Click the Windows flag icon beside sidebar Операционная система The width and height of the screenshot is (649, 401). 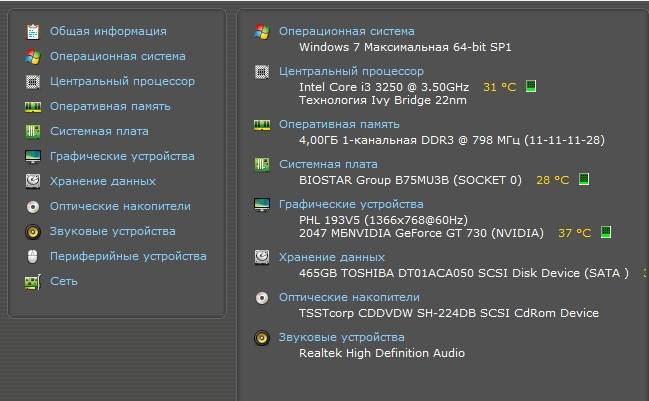coord(33,57)
